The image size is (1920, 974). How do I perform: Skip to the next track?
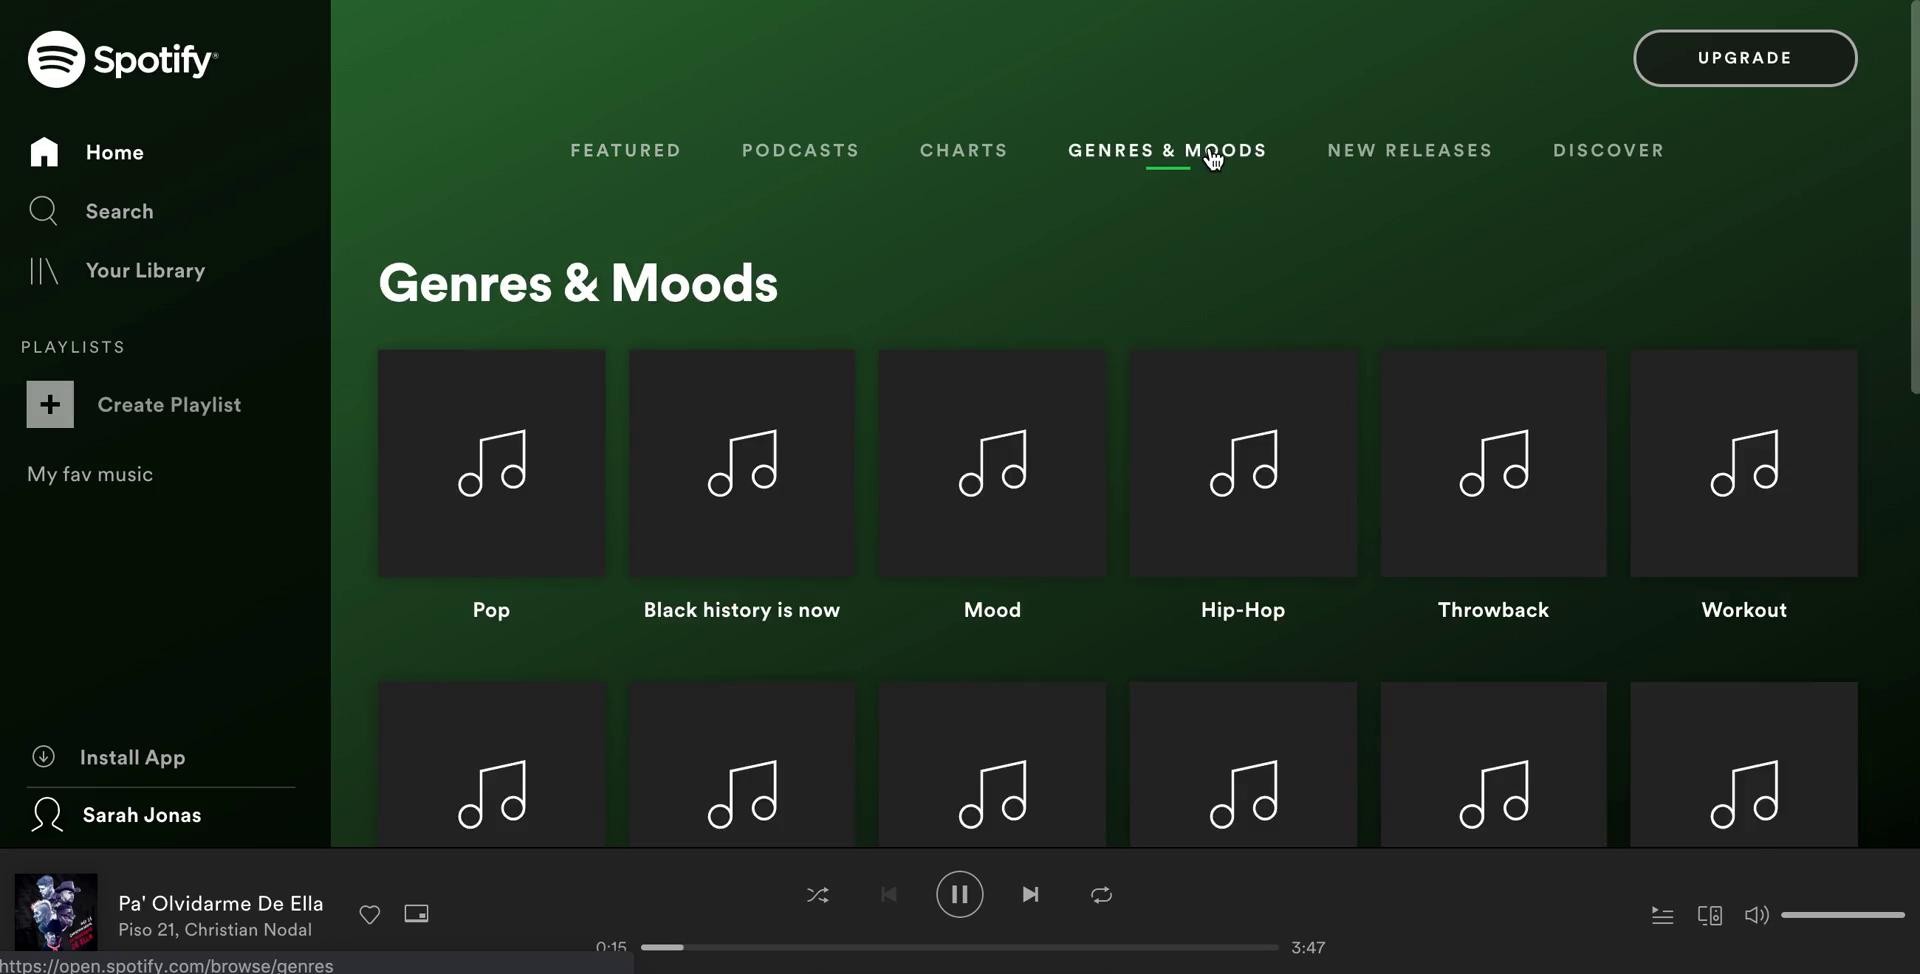click(1030, 895)
